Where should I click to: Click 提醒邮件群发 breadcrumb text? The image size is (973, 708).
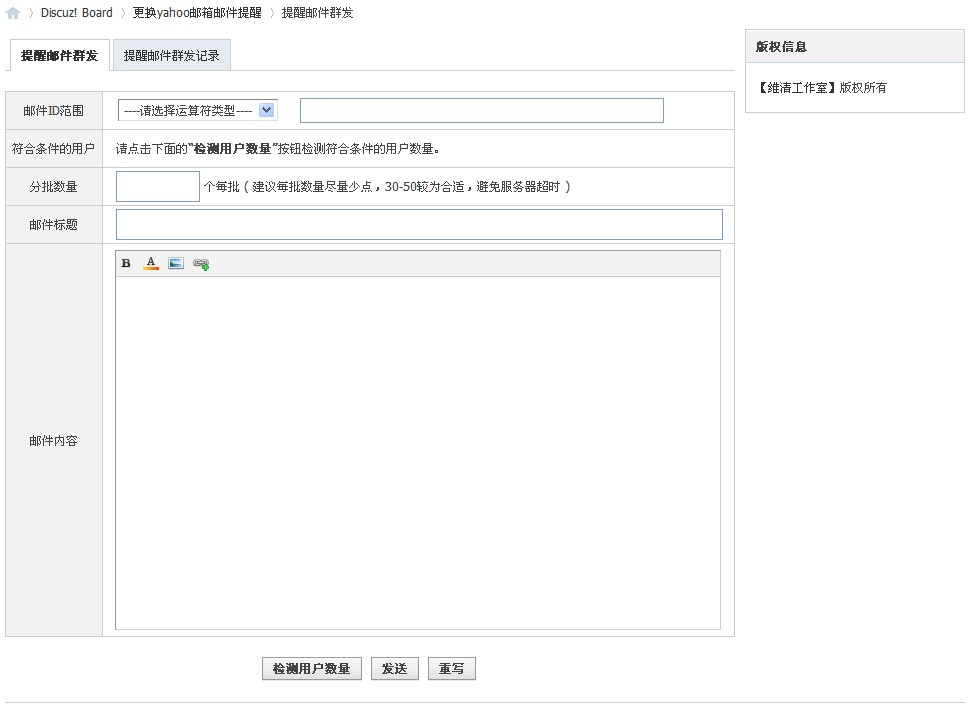(x=317, y=12)
